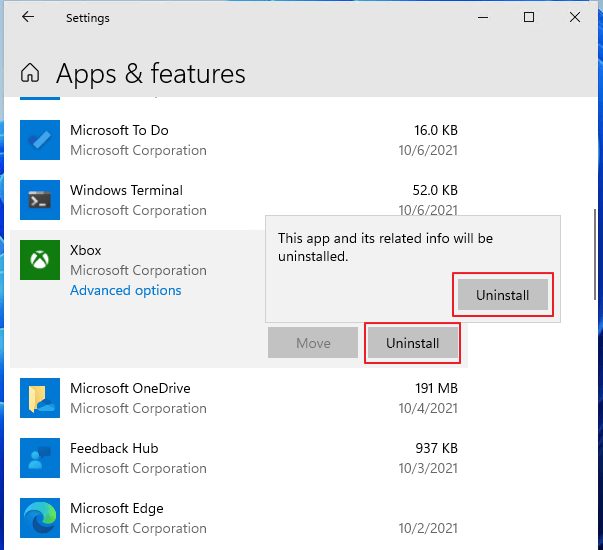Click the 16.0 KB size value

[436, 130]
